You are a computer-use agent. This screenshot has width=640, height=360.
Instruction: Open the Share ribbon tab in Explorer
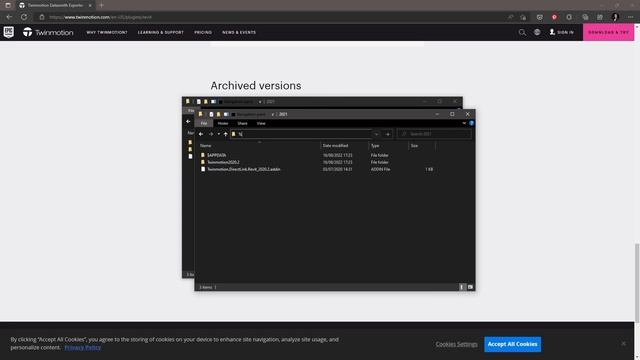pos(242,123)
